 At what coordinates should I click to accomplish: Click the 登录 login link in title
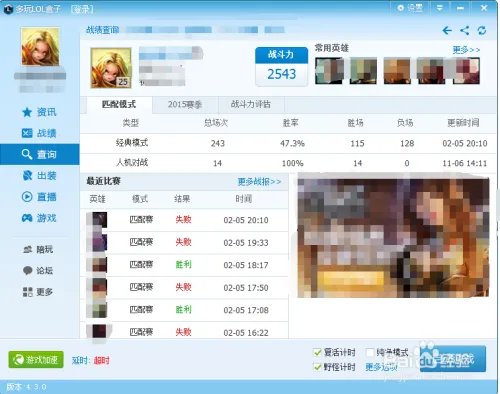82,9
